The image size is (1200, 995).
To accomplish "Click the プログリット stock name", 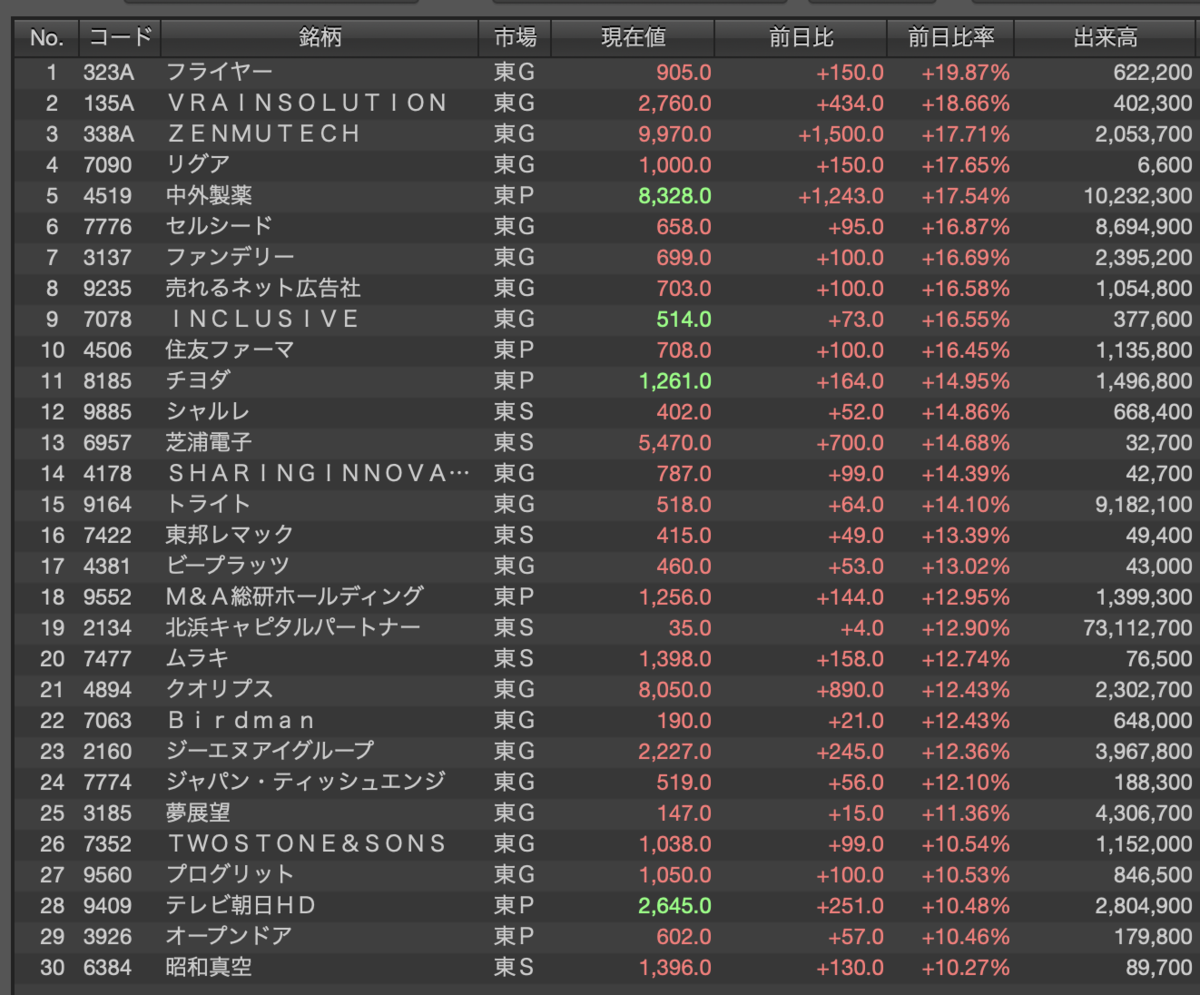I will 230,875.
